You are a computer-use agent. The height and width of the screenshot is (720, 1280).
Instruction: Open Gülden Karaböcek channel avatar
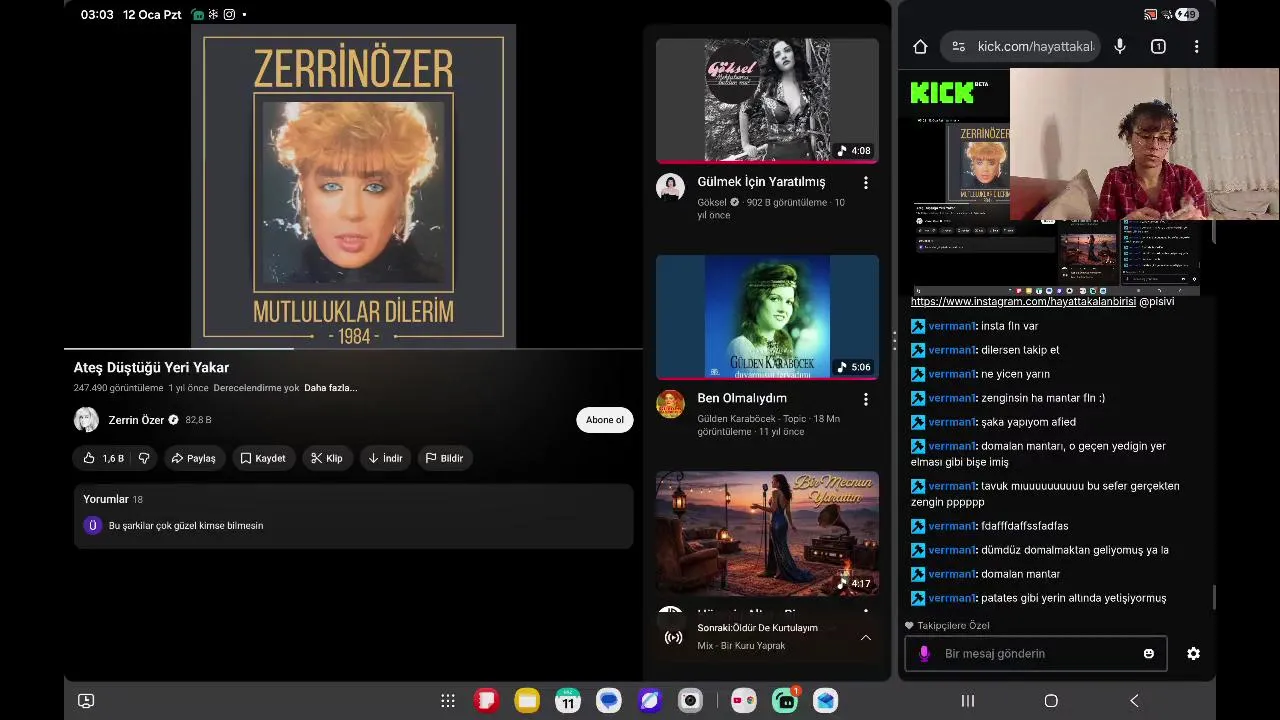pos(670,403)
